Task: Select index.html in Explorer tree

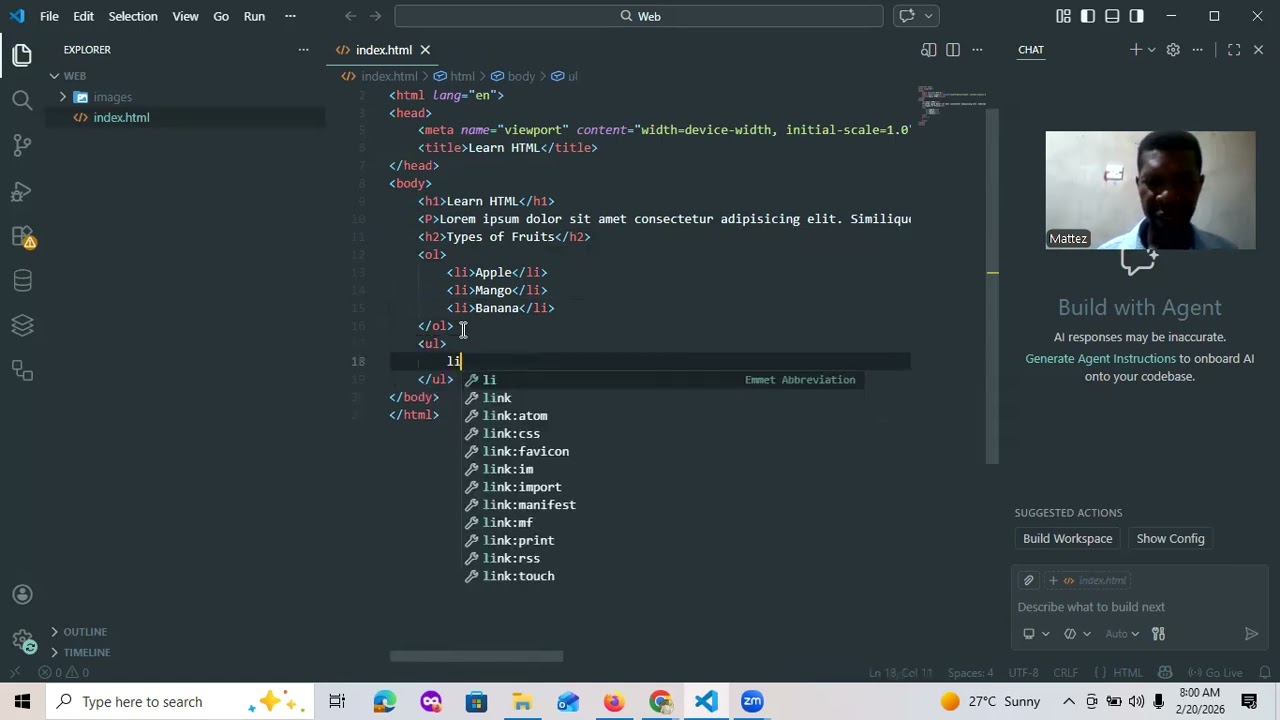Action: point(121,118)
